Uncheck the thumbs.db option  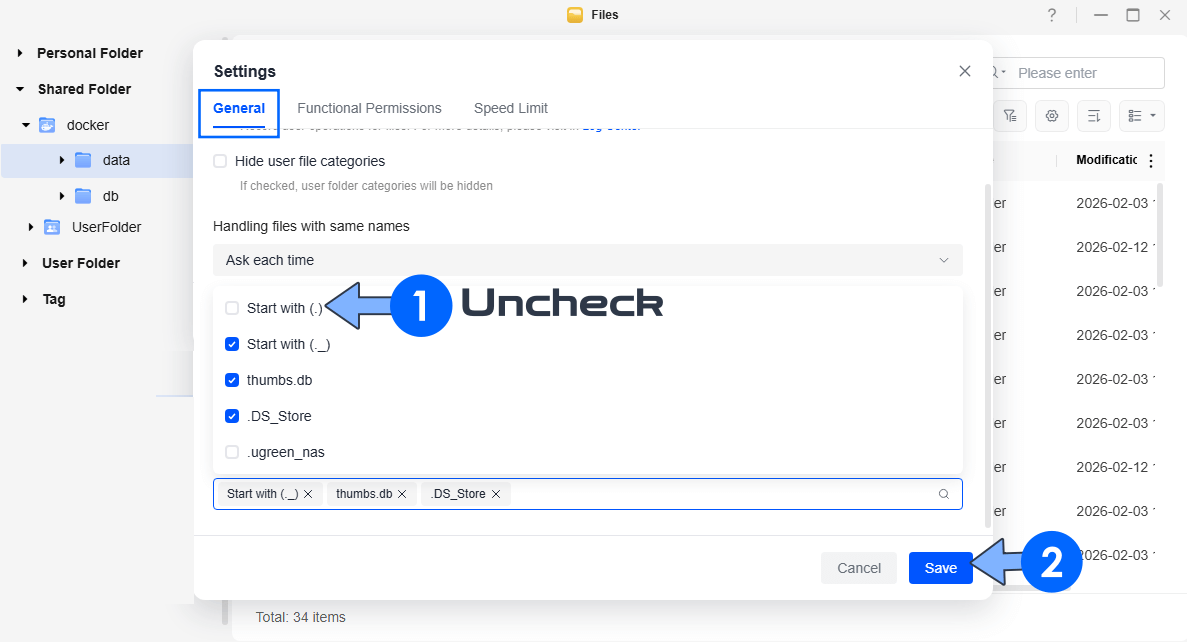coord(232,380)
